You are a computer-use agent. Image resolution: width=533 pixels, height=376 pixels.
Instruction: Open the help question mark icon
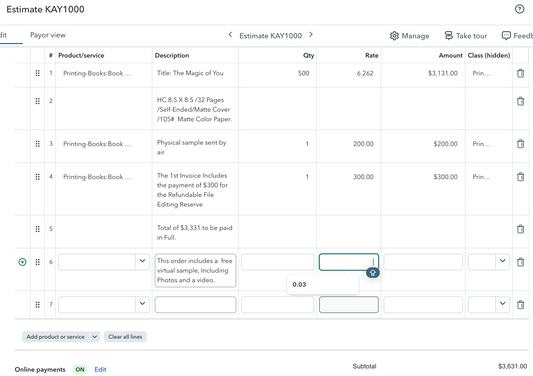[519, 9]
